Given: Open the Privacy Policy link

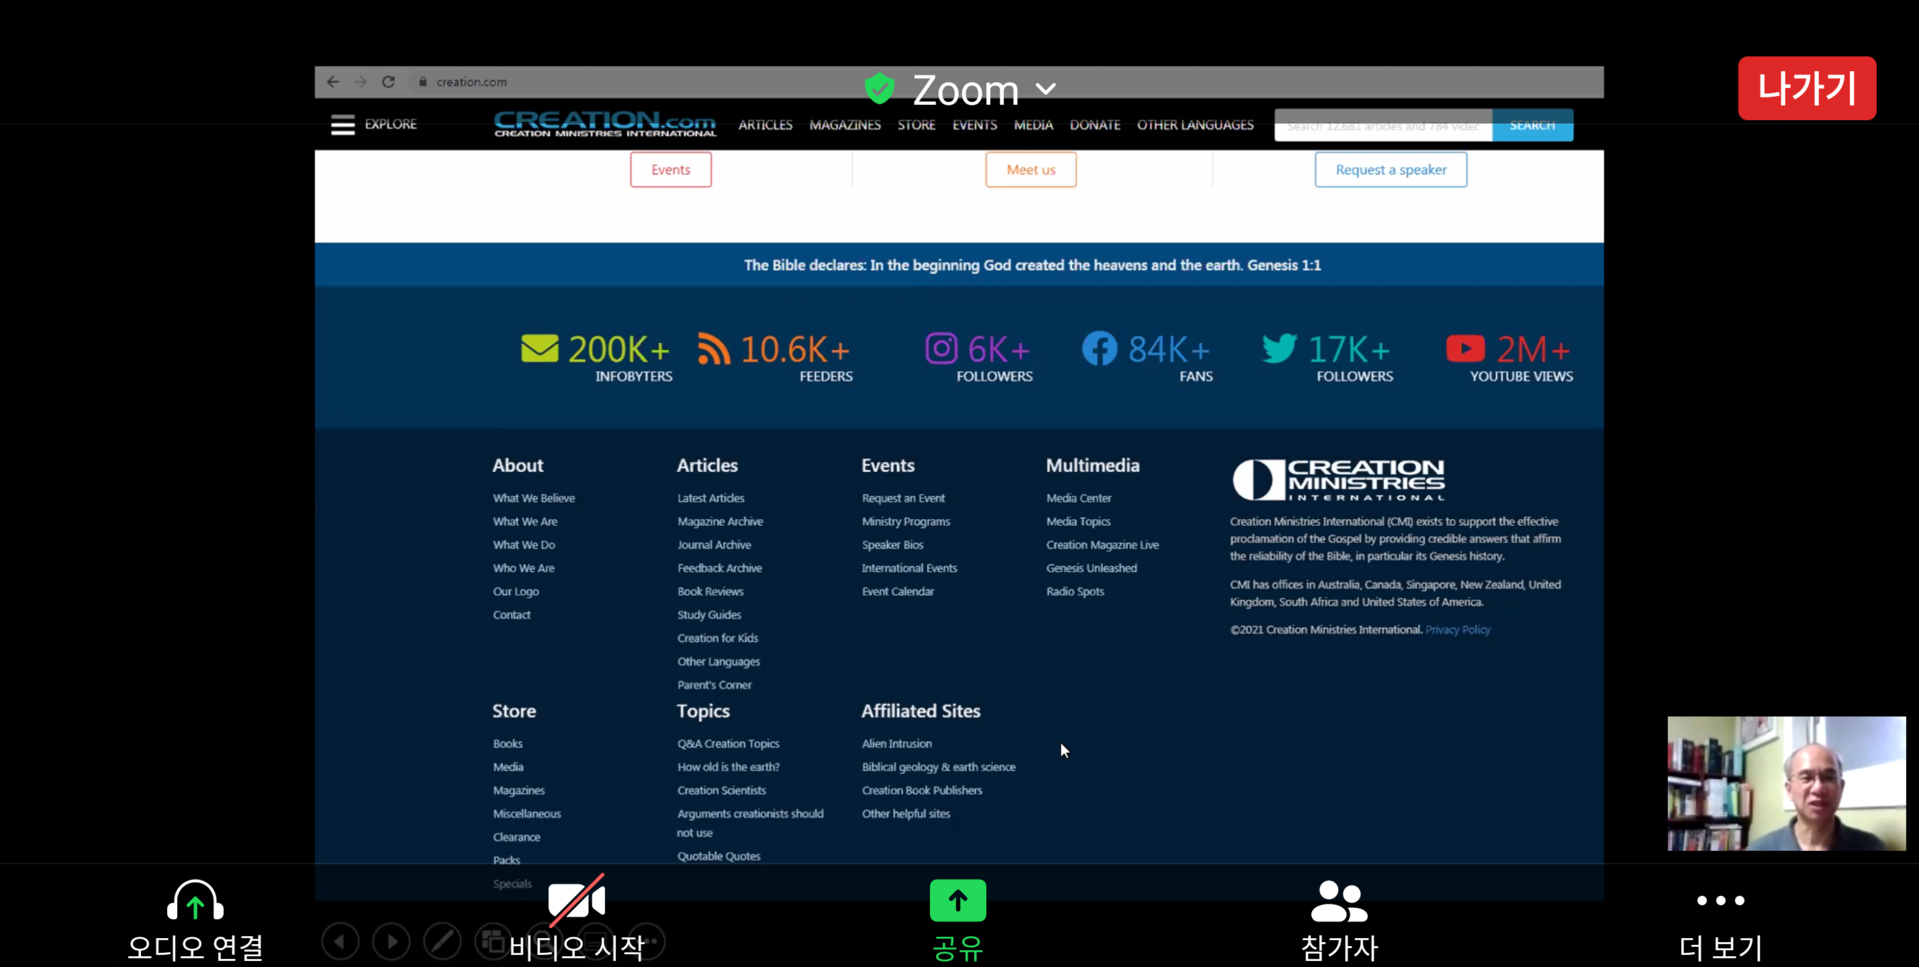Looking at the screenshot, I should click(1458, 630).
